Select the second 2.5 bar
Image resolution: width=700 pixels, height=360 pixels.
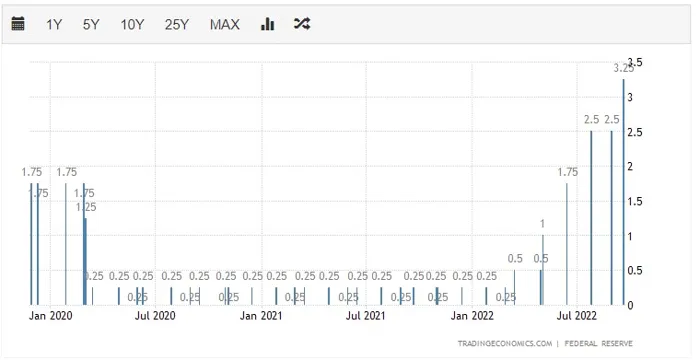pyautogui.click(x=612, y=218)
